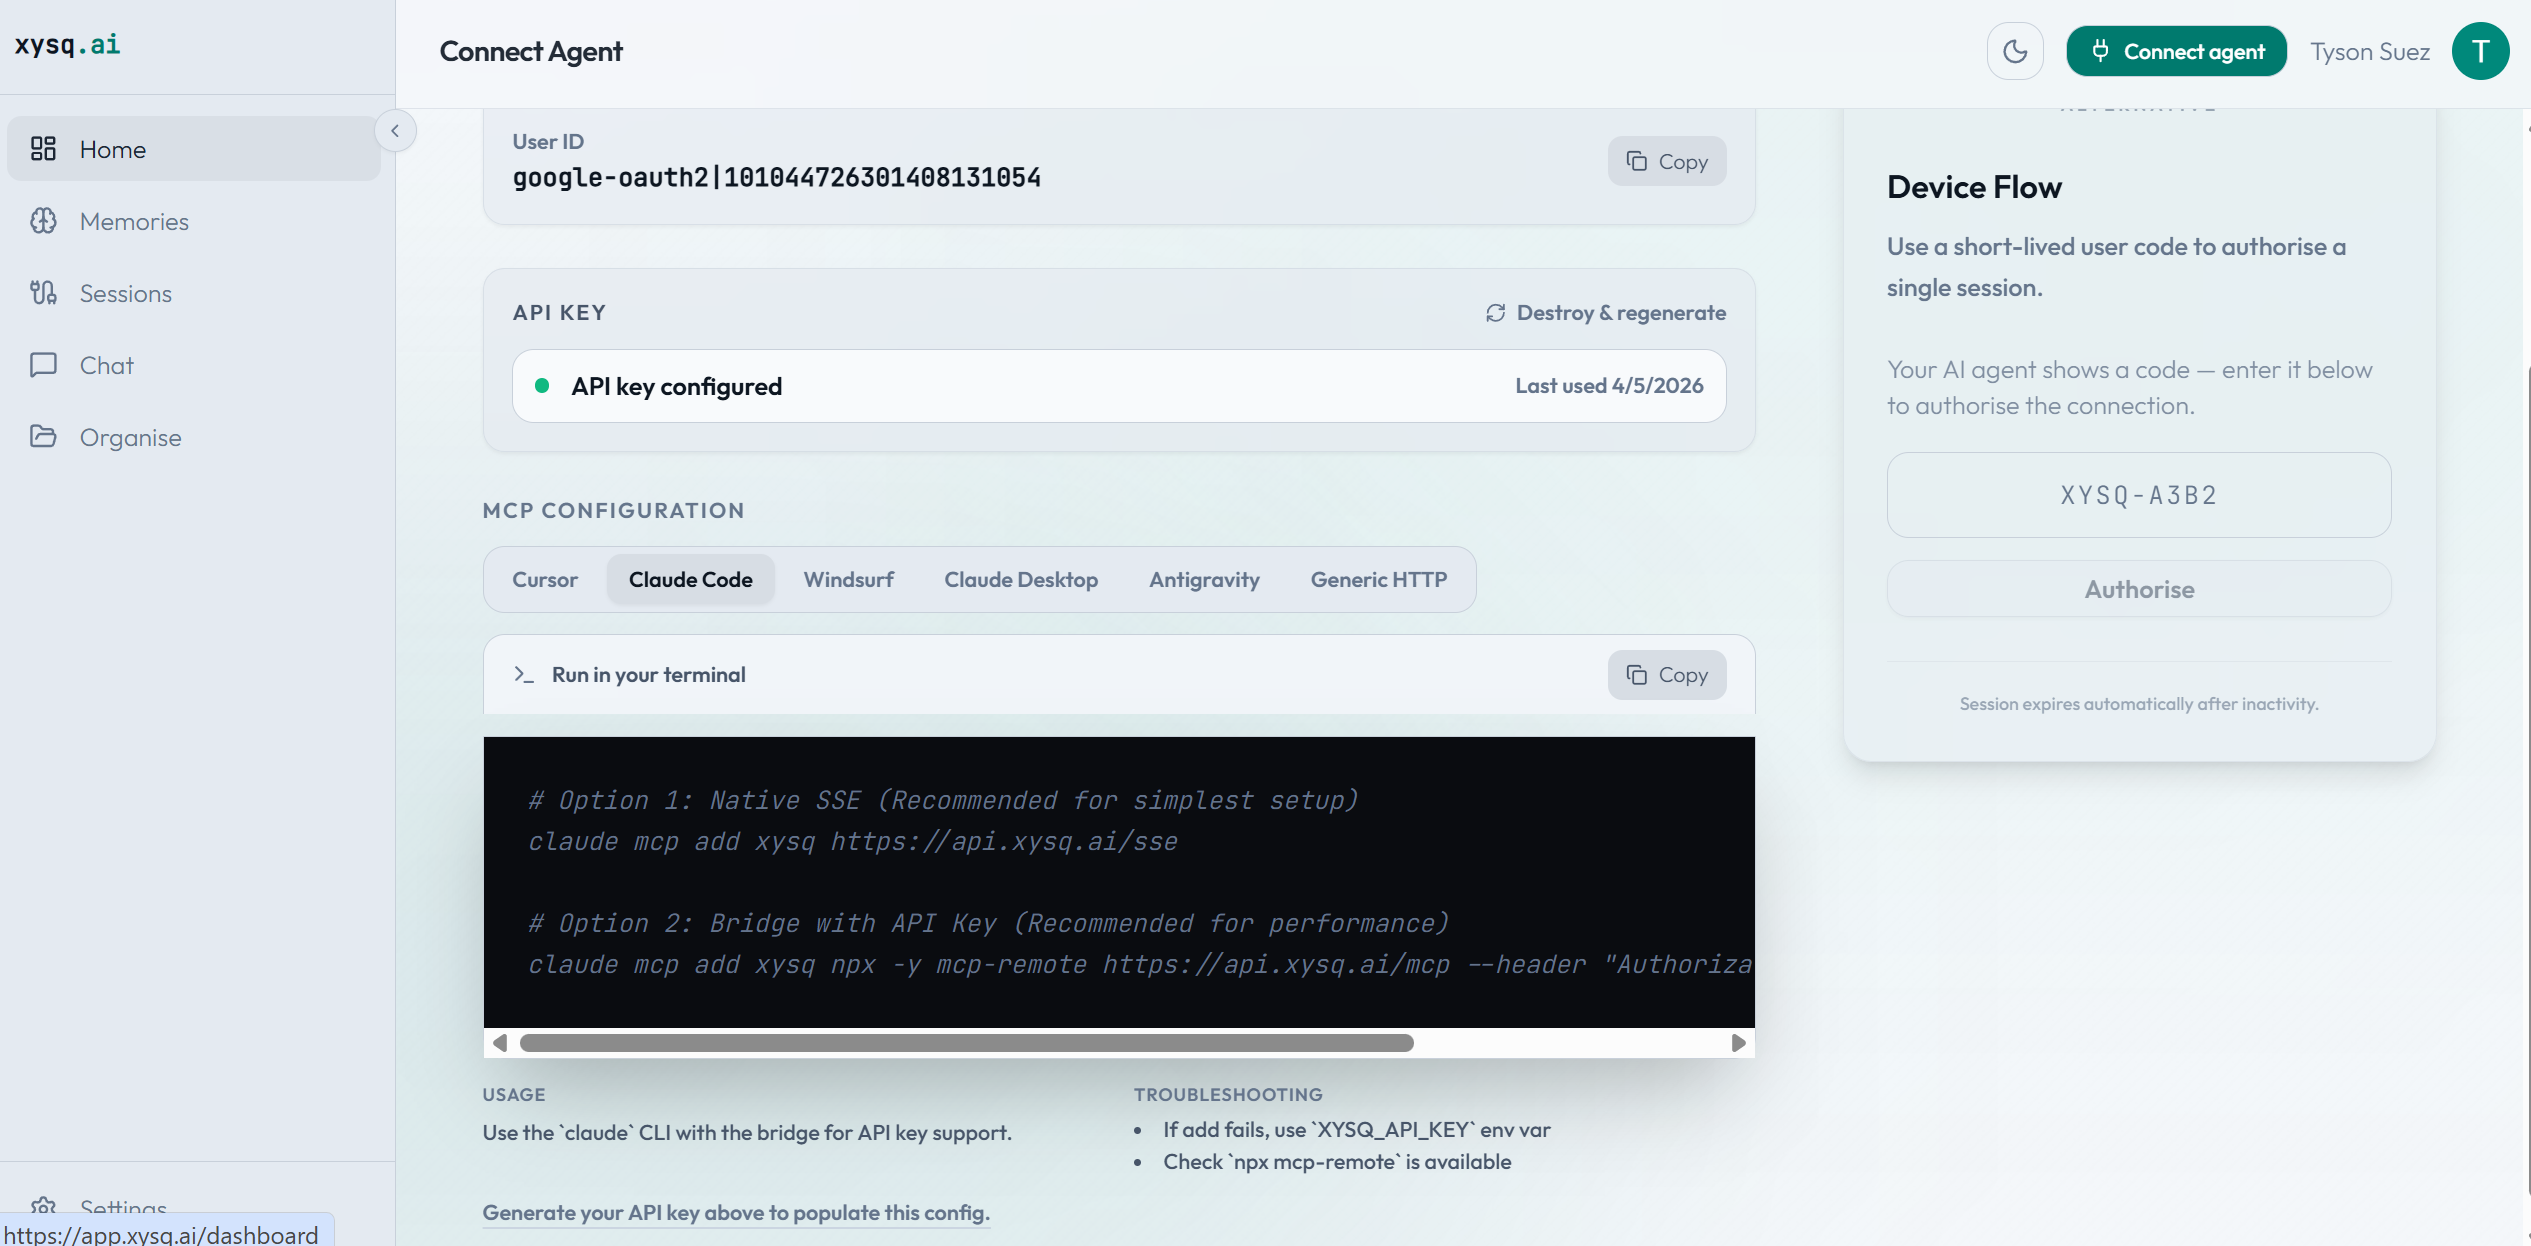Select the Chat icon
The width and height of the screenshot is (2531, 1246).
[44, 365]
